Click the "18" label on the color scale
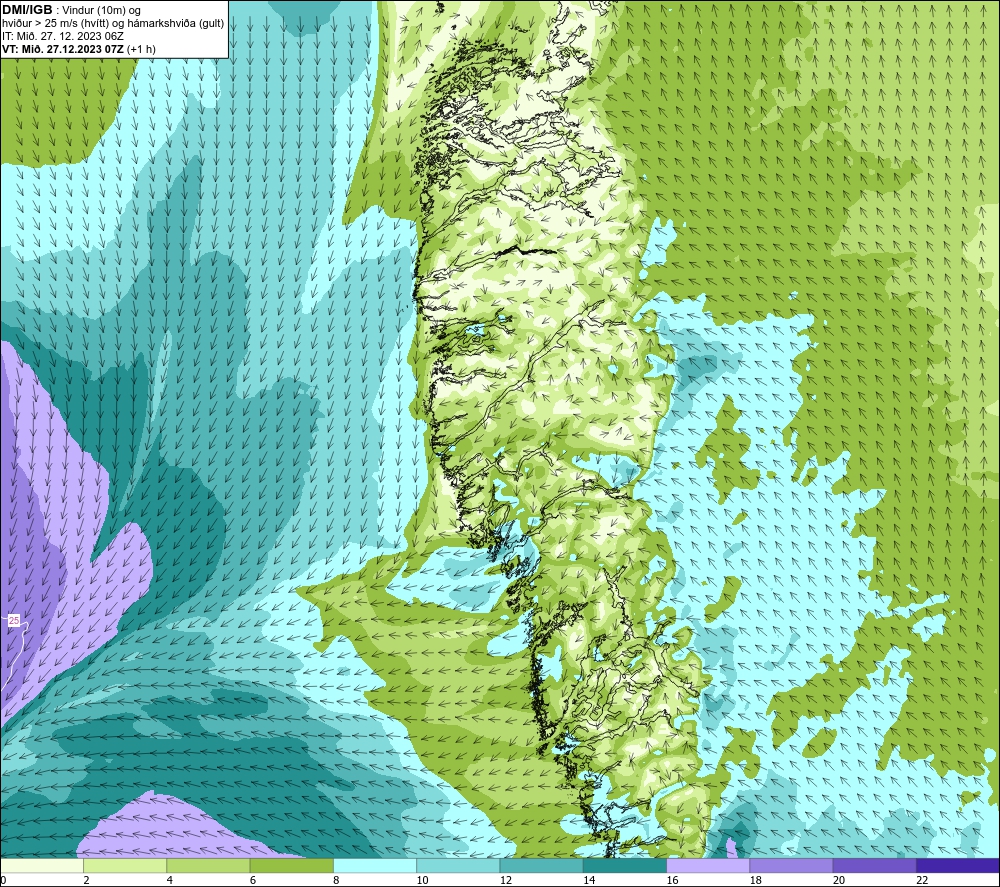 (756, 880)
